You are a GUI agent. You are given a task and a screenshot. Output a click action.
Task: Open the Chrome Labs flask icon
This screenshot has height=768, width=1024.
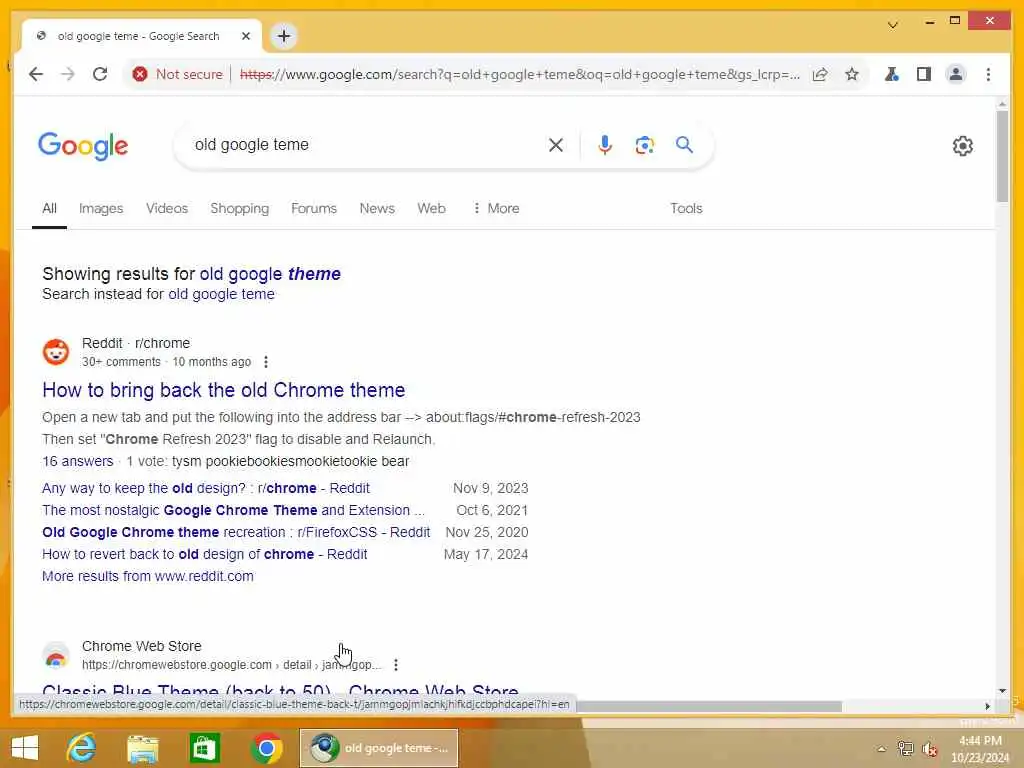[x=891, y=74]
